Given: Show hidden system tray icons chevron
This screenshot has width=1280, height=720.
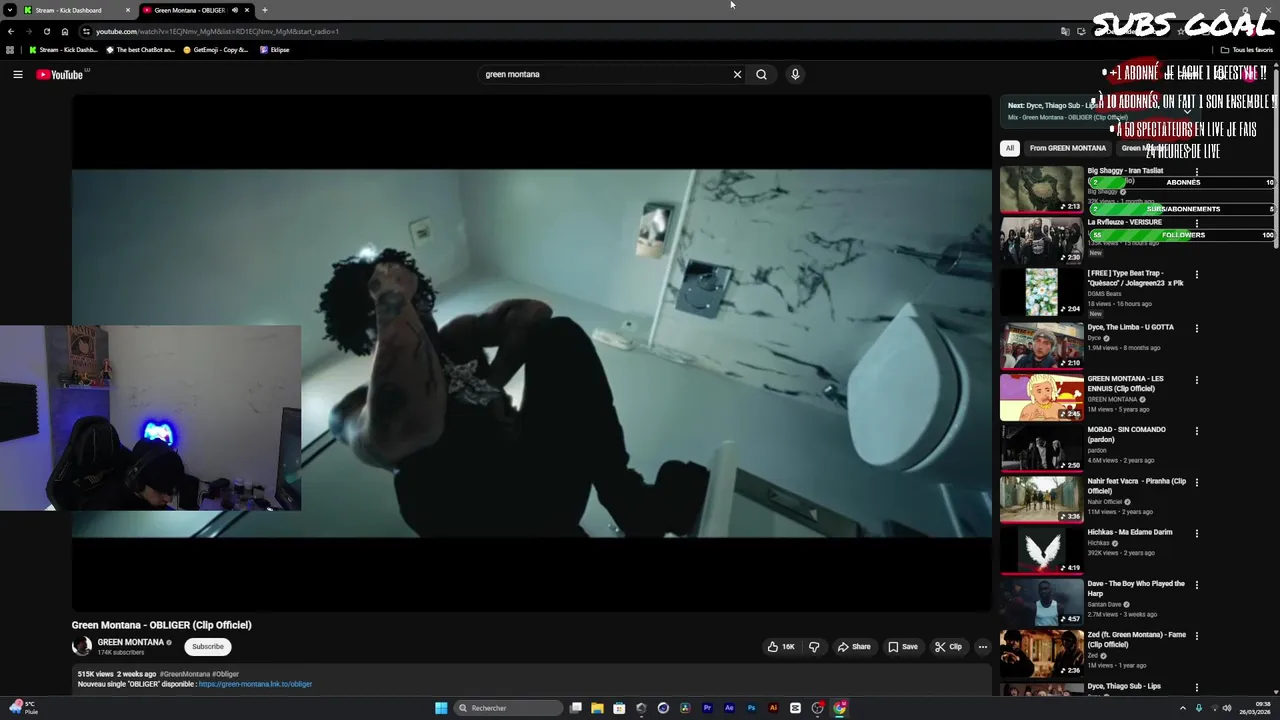Looking at the screenshot, I should point(1185,708).
